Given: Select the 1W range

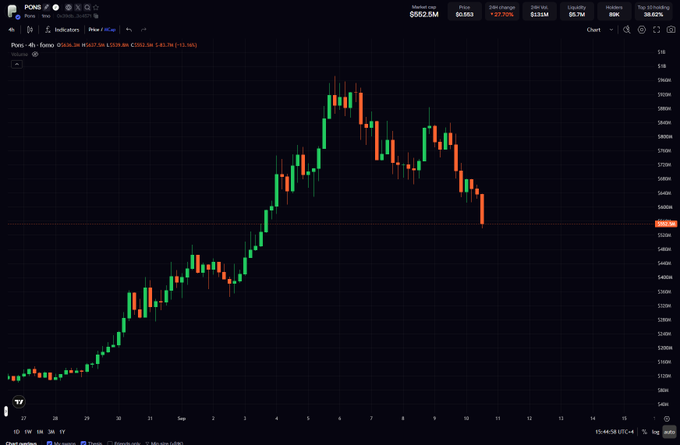Looking at the screenshot, I should click(28, 432).
